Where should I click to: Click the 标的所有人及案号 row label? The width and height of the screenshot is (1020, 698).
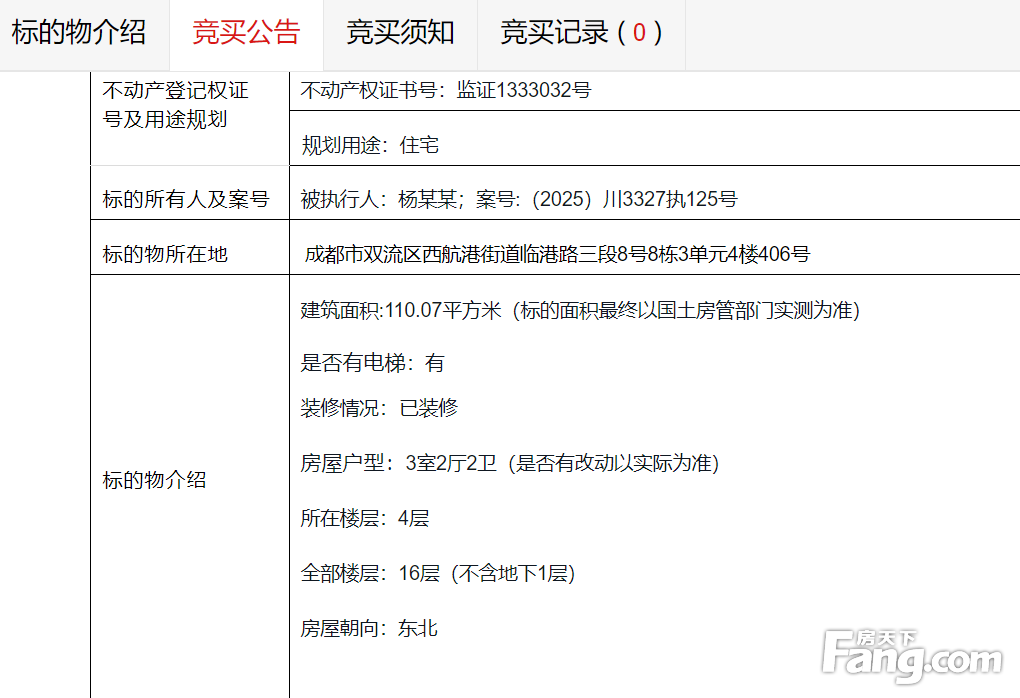tap(186, 199)
